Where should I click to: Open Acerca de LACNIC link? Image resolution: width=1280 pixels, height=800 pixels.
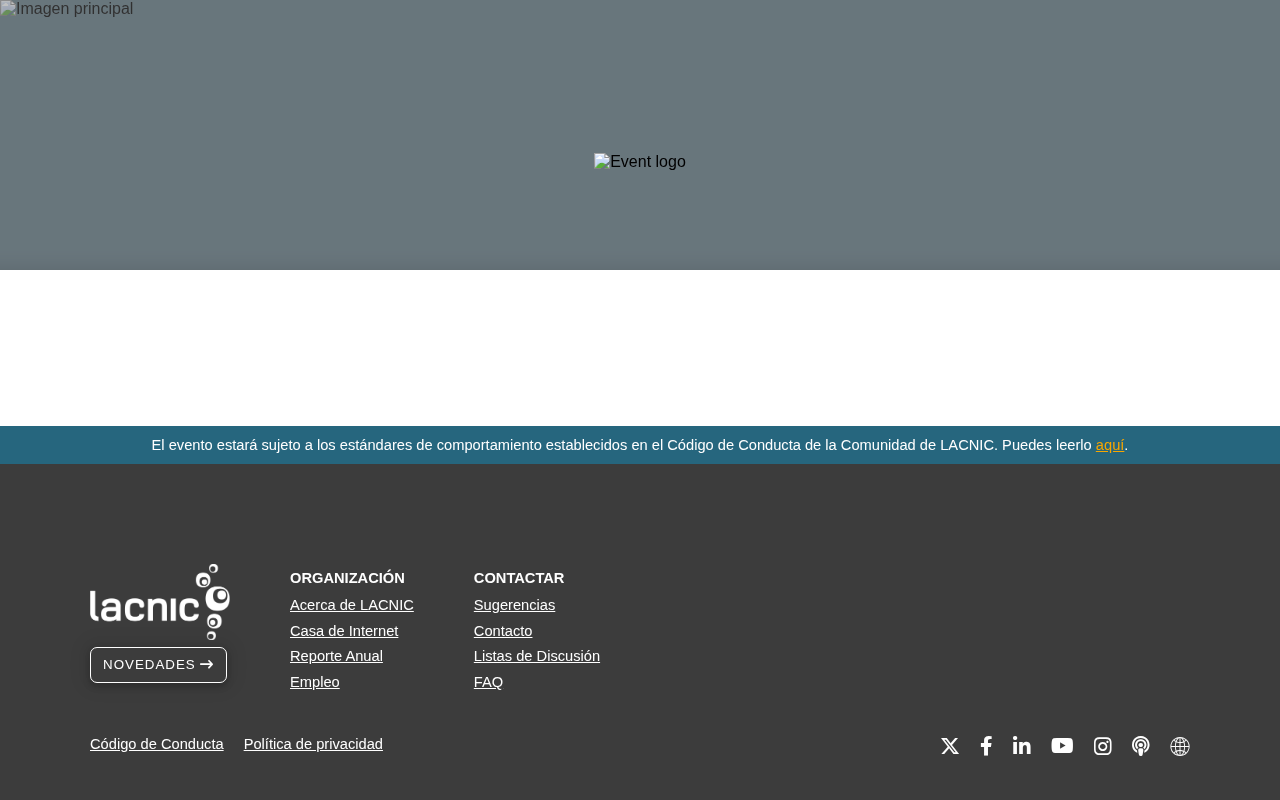tap(352, 605)
